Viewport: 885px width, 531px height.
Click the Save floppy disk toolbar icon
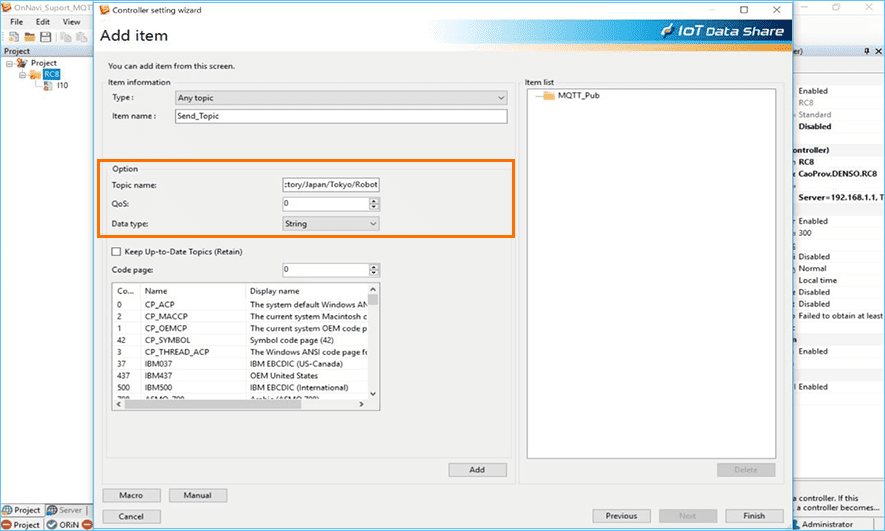click(46, 37)
